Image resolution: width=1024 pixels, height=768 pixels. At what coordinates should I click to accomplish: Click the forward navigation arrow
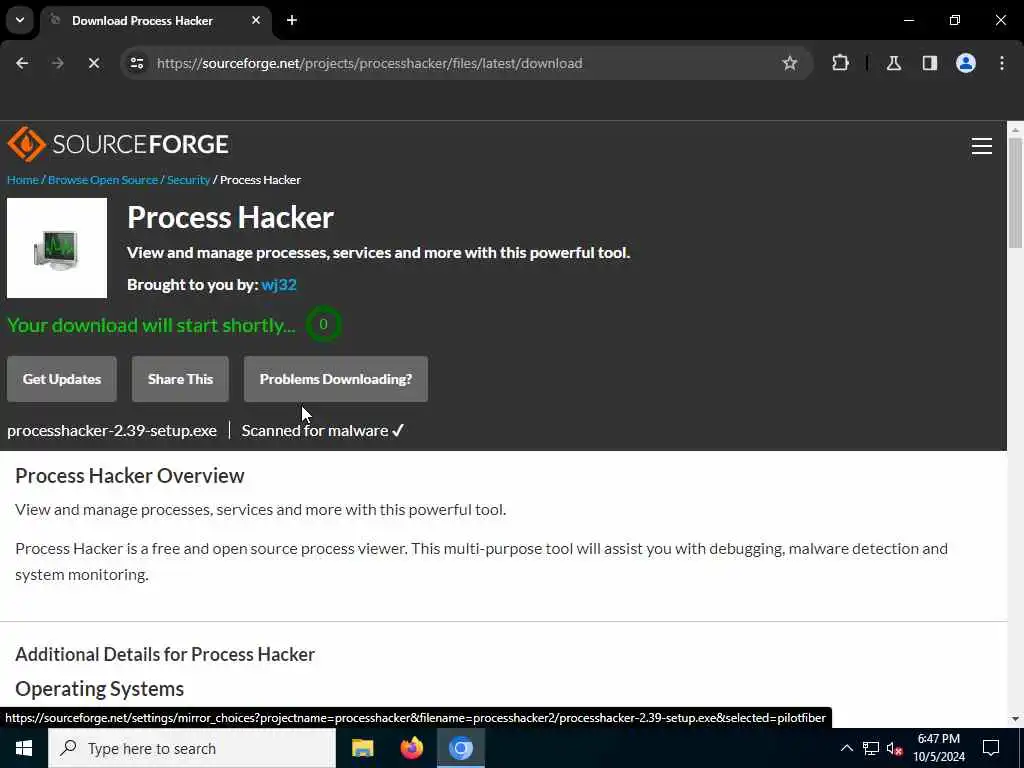[x=57, y=63]
